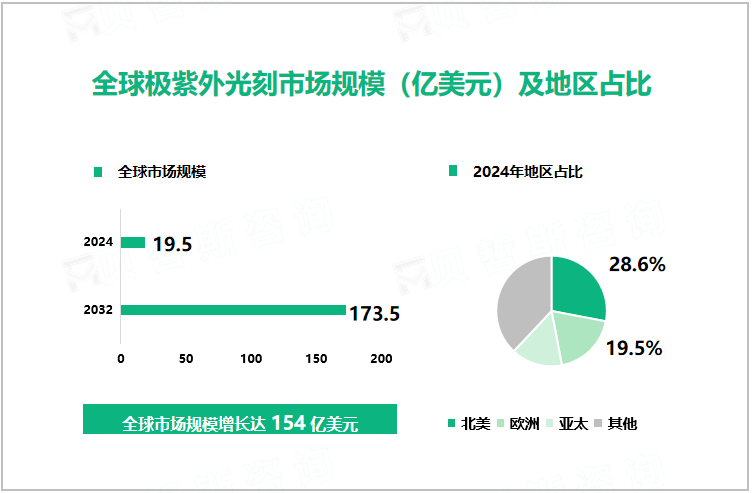The image size is (753, 493).
Task: Click the green square beside 全球市场规模
Action: click(98, 172)
